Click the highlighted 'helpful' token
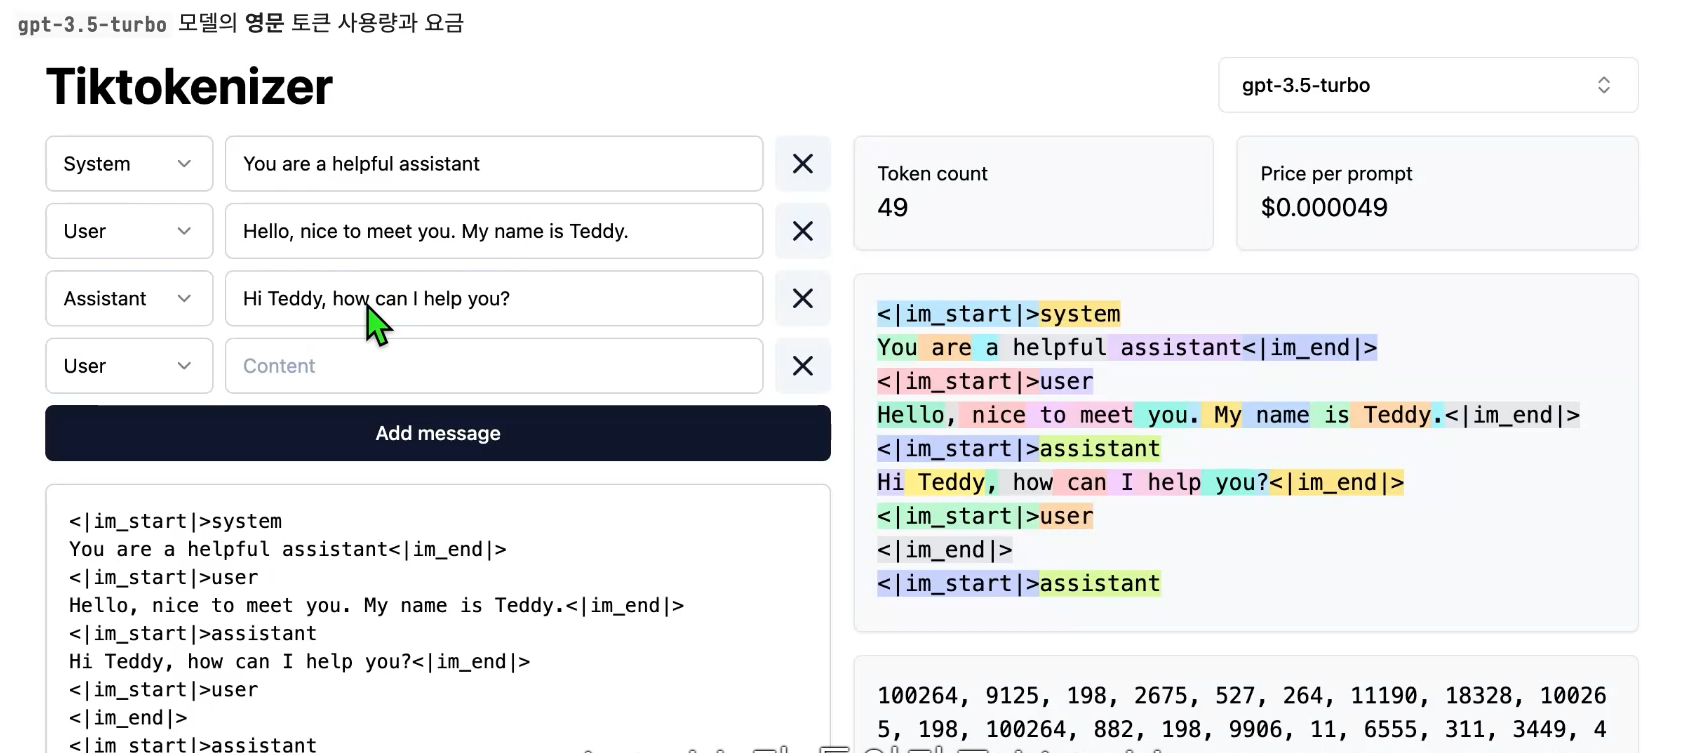The height and width of the screenshot is (753, 1686). (1053, 348)
